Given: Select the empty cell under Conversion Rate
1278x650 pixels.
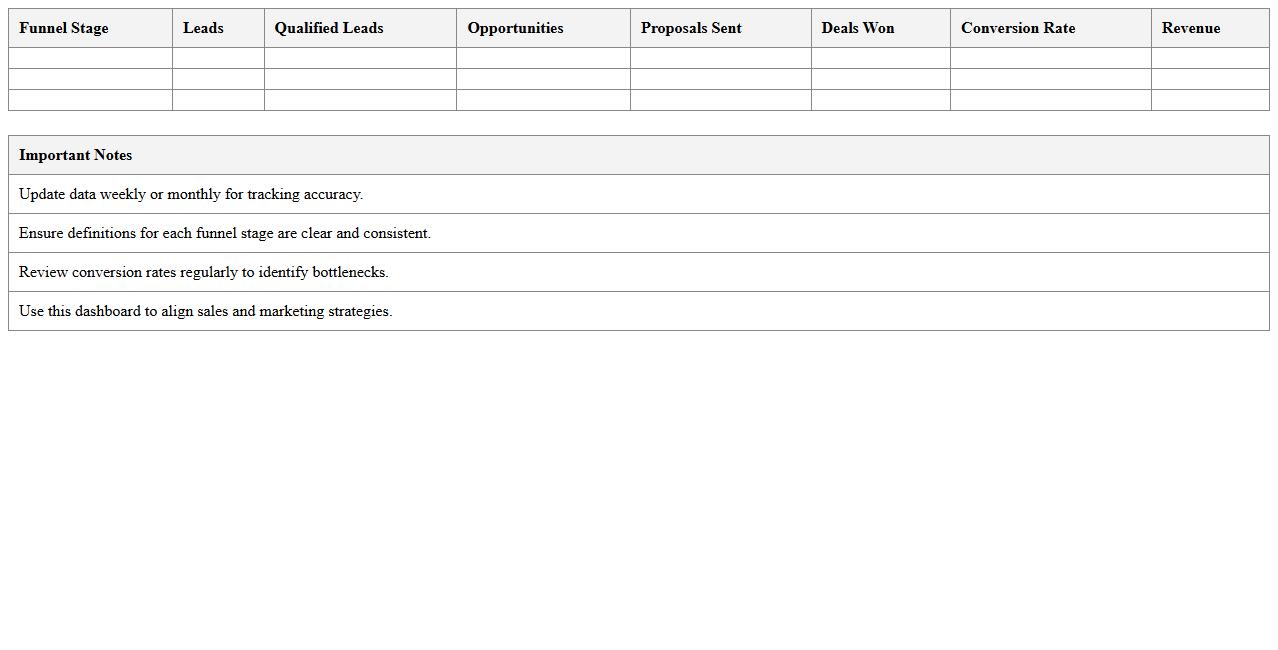Looking at the screenshot, I should click(x=1050, y=58).
